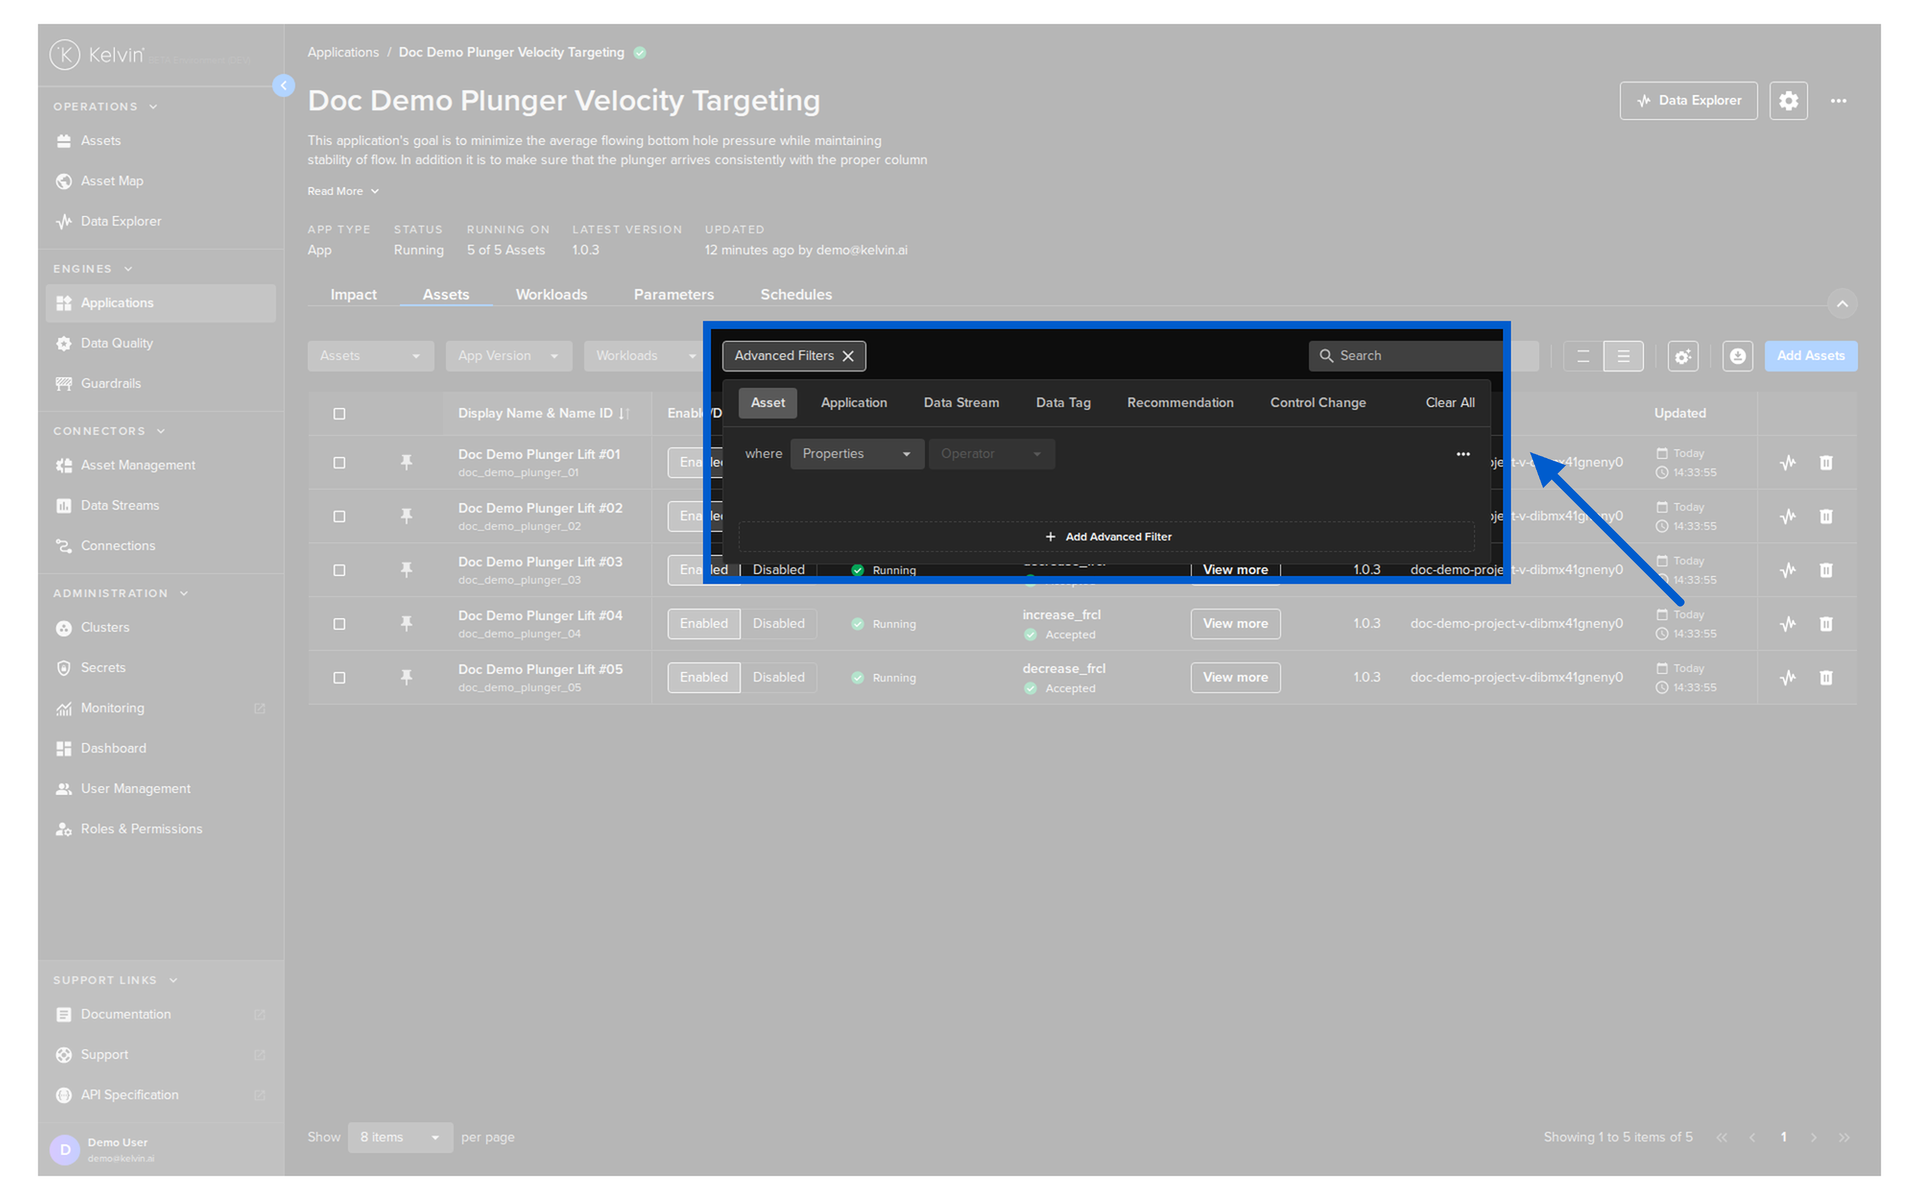Image resolution: width=1920 pixels, height=1200 pixels.
Task: Switch to the Workloads tab
Action: [x=551, y=295]
